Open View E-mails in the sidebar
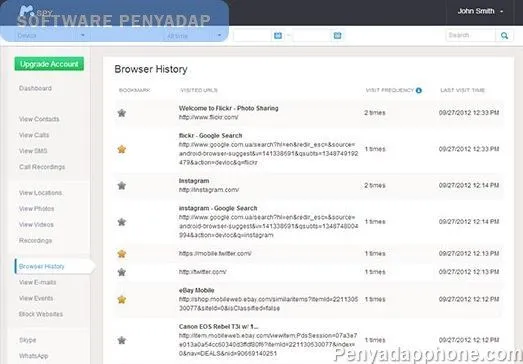 click(x=37, y=283)
